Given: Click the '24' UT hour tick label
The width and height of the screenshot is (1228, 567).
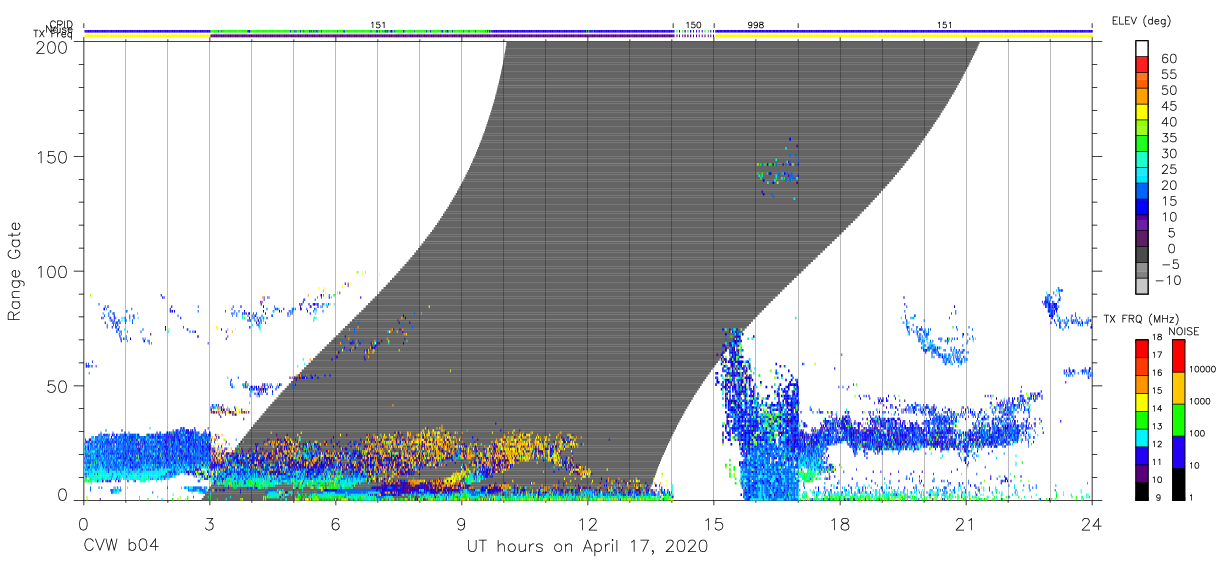Looking at the screenshot, I should (1092, 523).
